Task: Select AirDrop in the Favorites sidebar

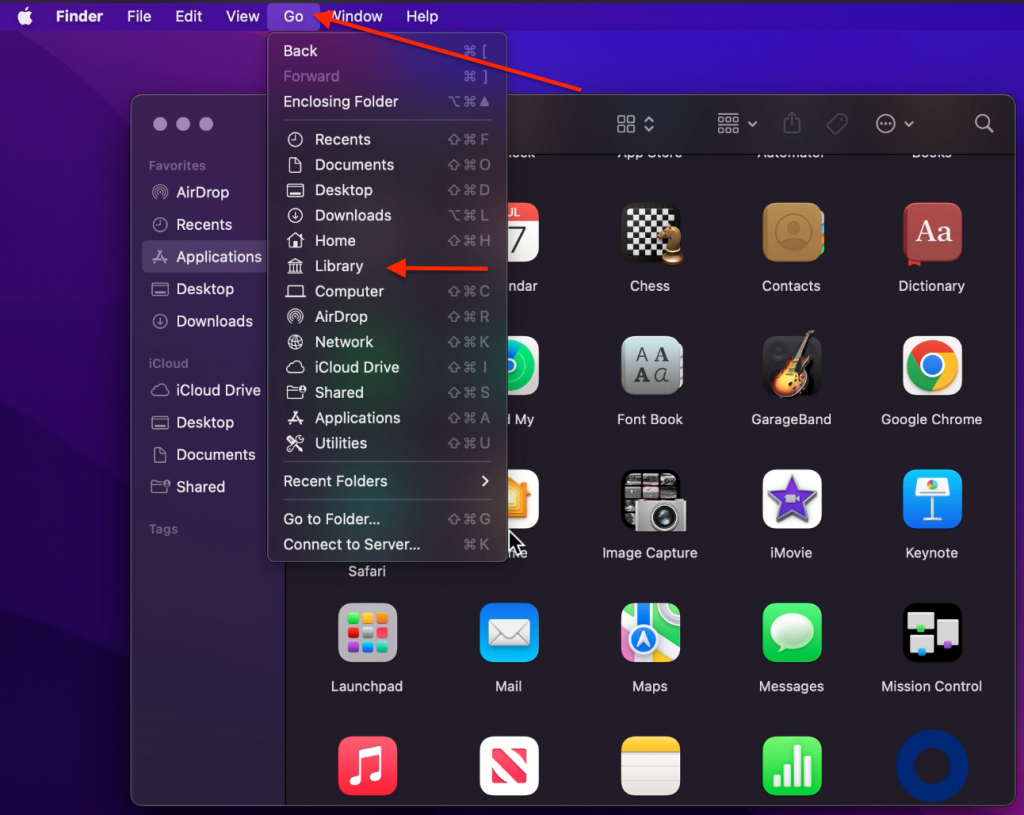Action: point(204,192)
